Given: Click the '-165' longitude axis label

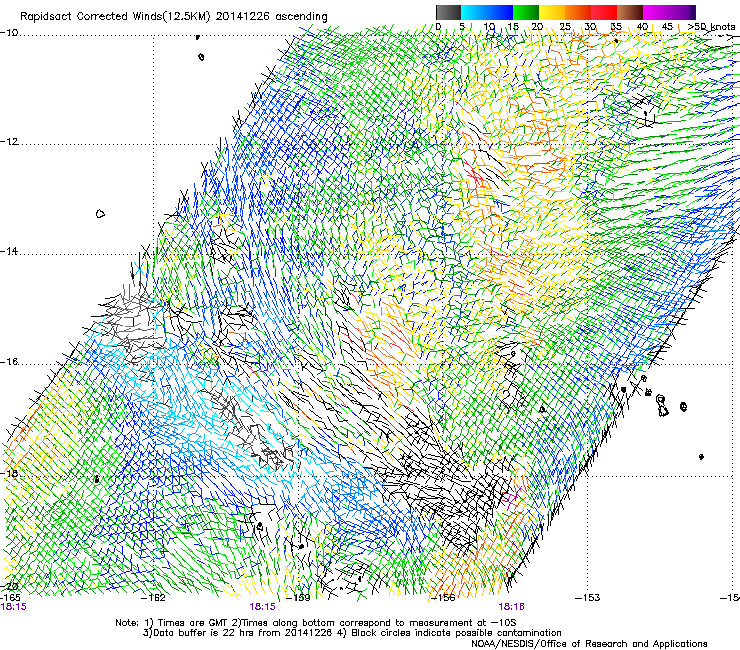Looking at the screenshot, I should tap(10, 597).
